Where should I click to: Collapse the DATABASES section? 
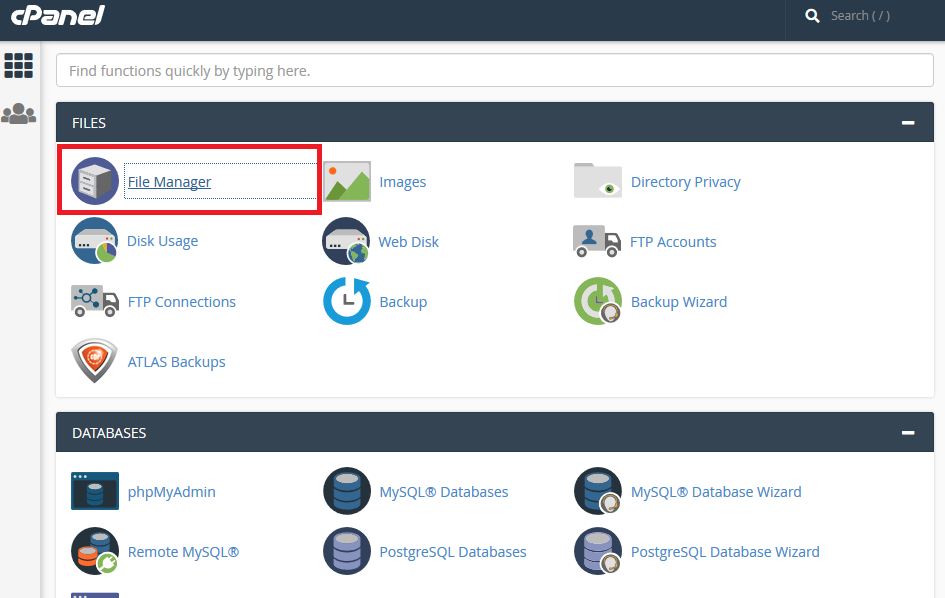pyautogui.click(x=908, y=433)
